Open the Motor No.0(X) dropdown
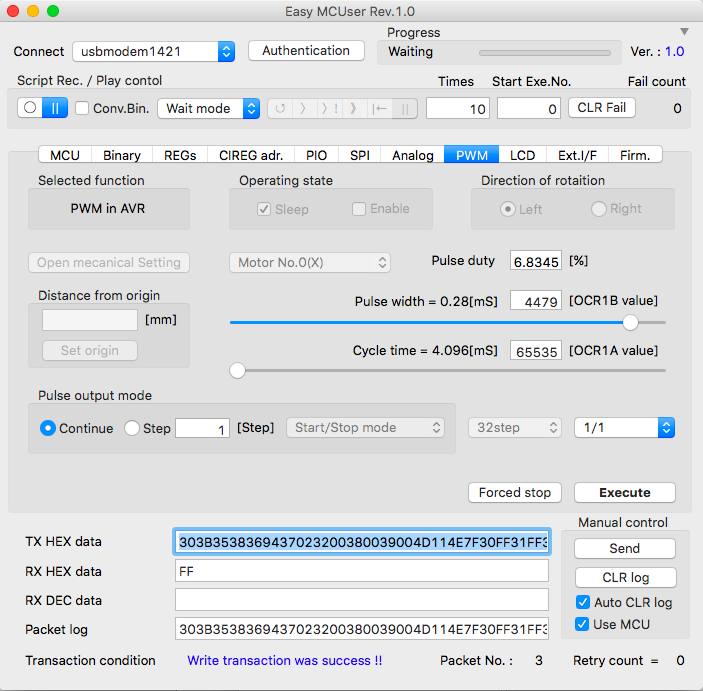The width and height of the screenshot is (703, 691). point(310,262)
